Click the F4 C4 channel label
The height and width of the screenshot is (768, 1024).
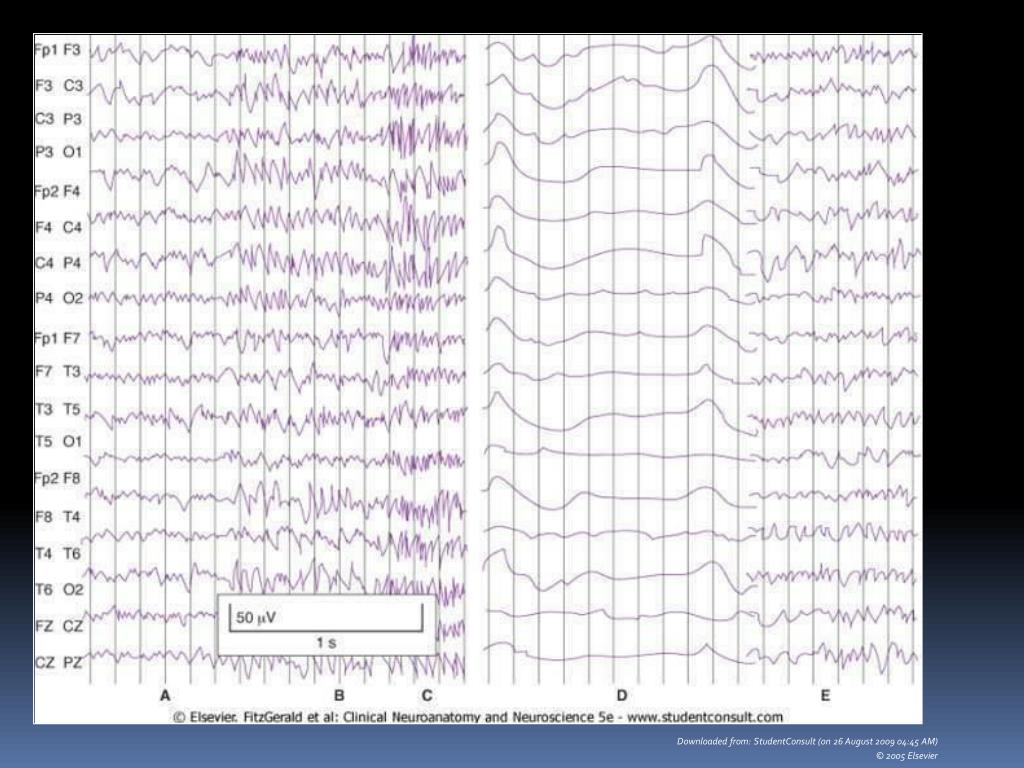click(x=59, y=227)
